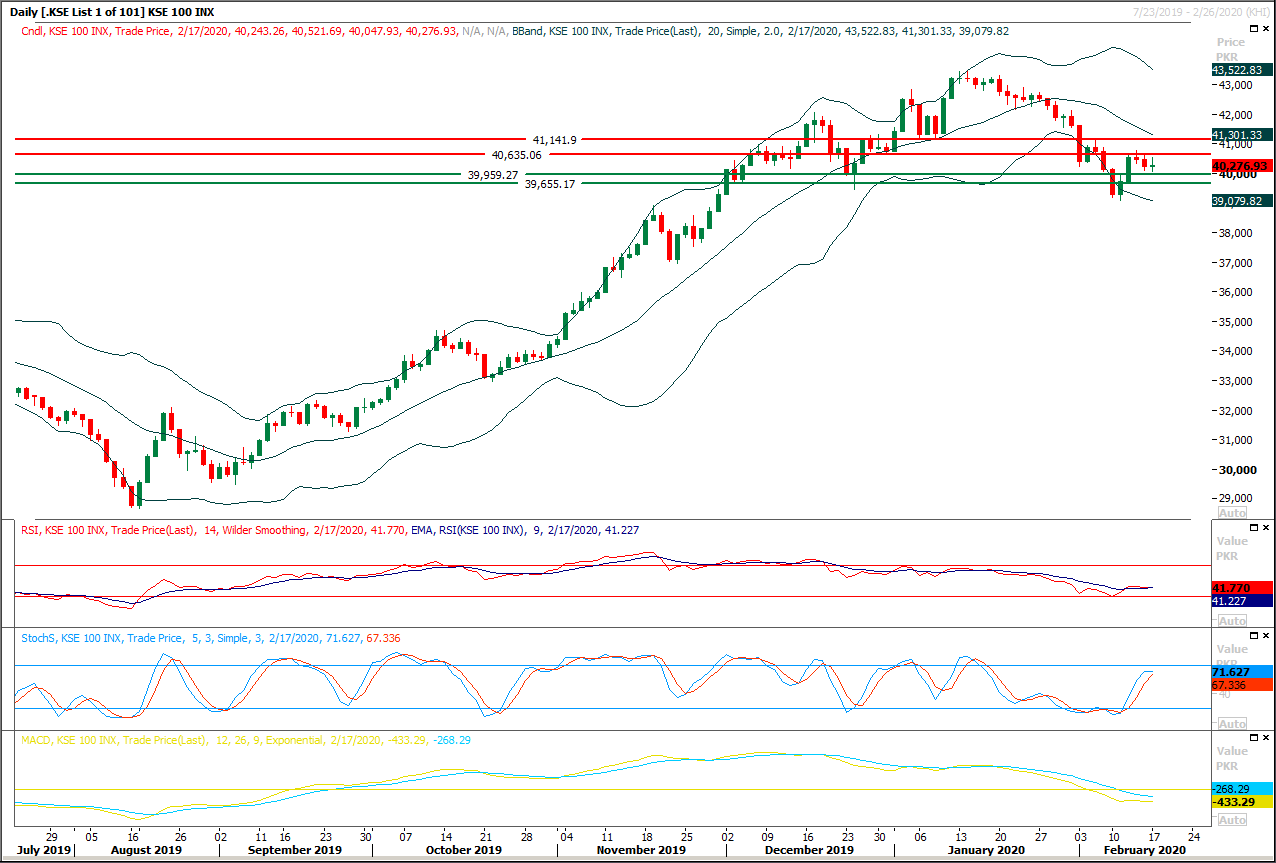Select the 41,141.9 resistance line label
Image resolution: width=1276 pixels, height=863 pixels.
tap(556, 140)
